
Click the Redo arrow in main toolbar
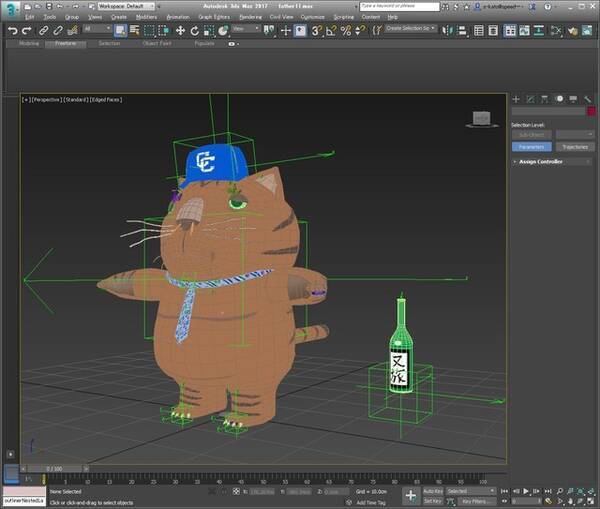tap(27, 31)
